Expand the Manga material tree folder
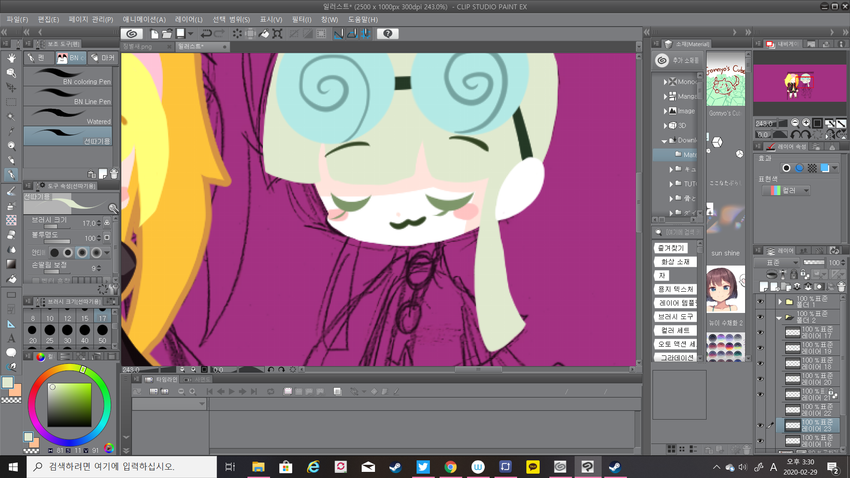Screen dimensions: 850x478 (x=666, y=96)
